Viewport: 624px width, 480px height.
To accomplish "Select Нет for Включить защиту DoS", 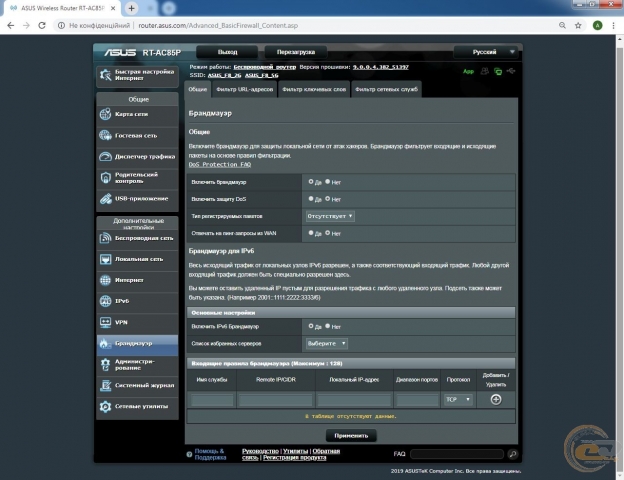I will click(x=328, y=199).
